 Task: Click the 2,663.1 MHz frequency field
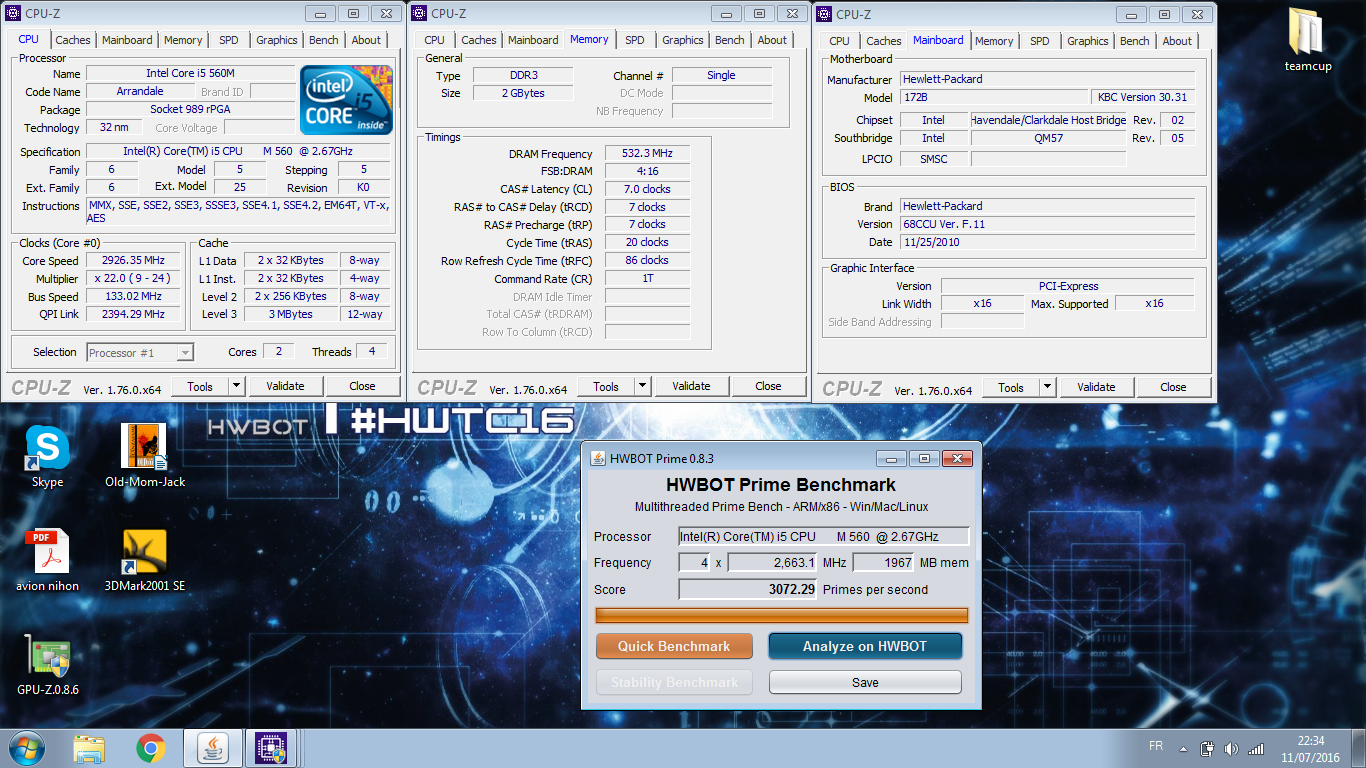(773, 562)
